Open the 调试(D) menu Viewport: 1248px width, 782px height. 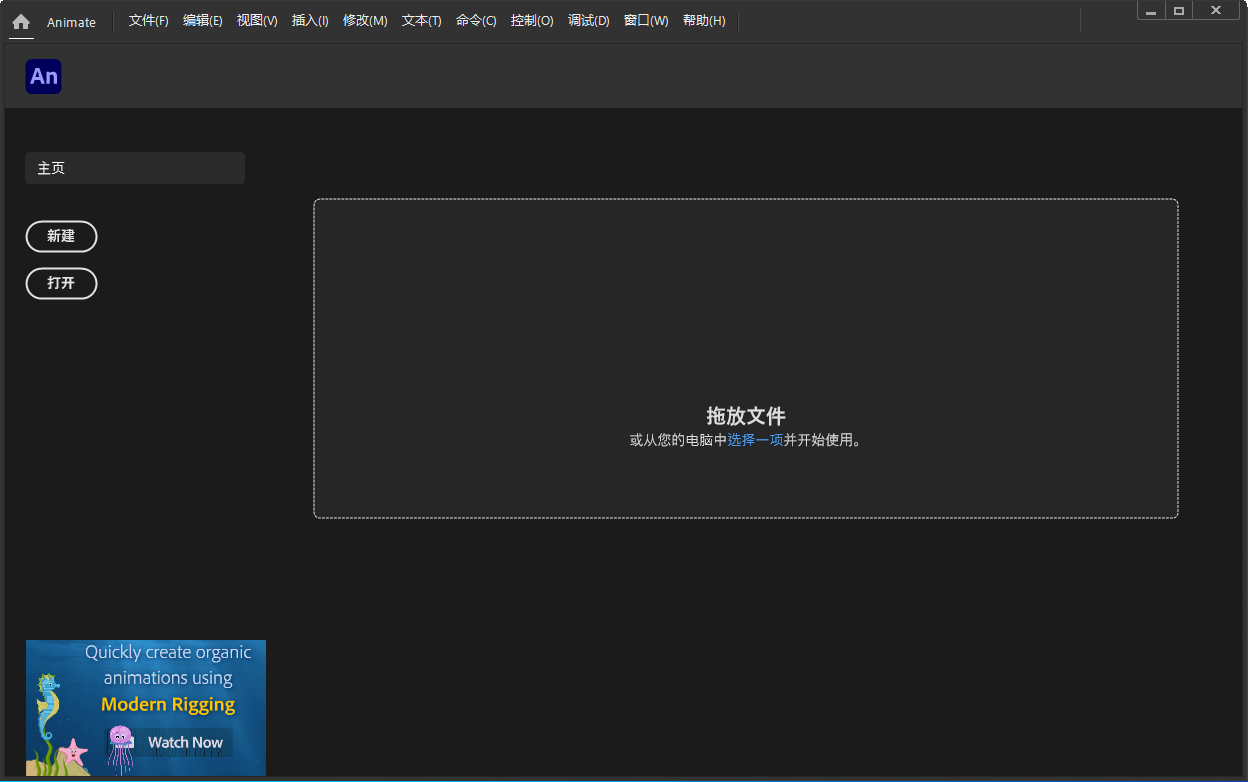pyautogui.click(x=588, y=20)
